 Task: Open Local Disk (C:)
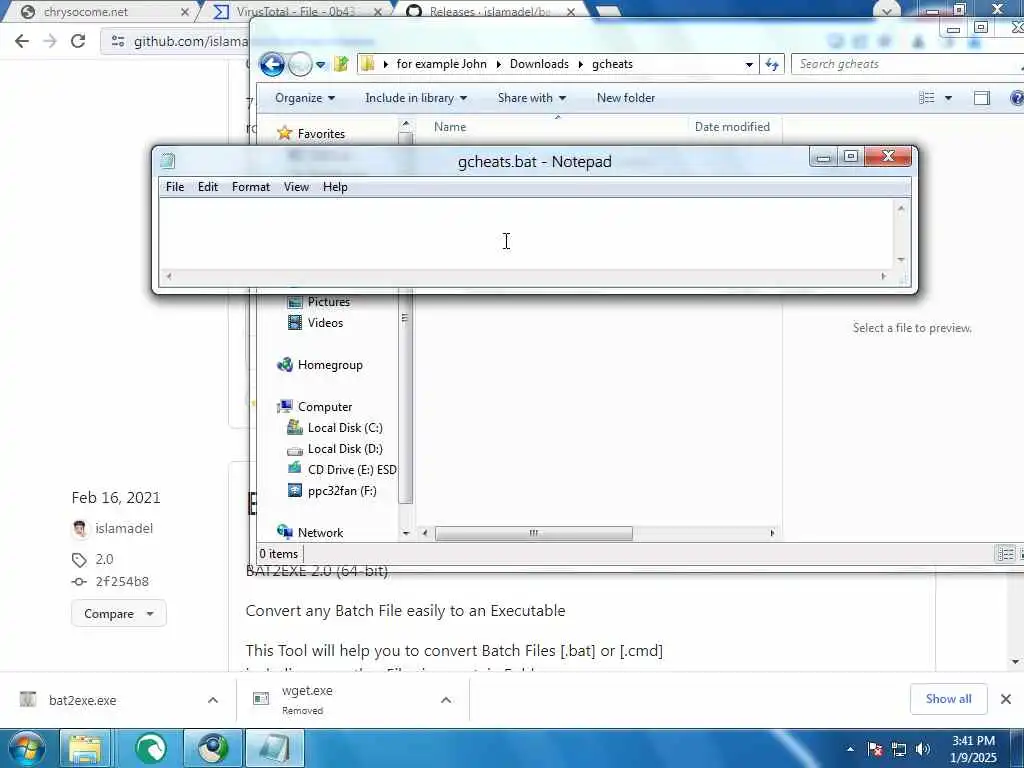(345, 428)
